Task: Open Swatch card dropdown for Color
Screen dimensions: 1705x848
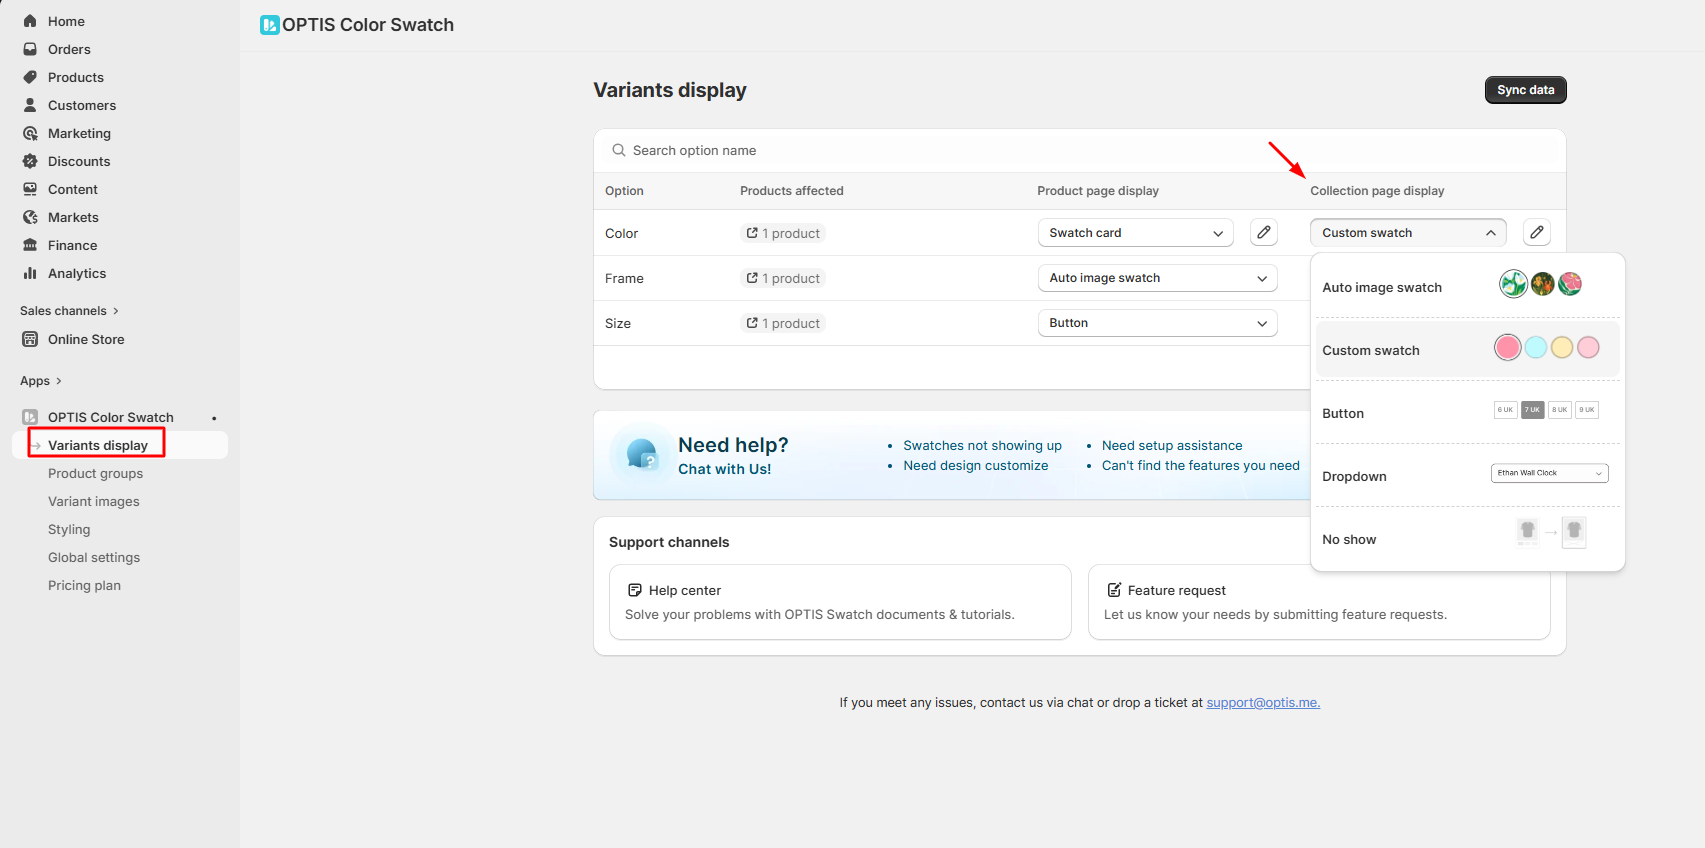Action: click(1135, 232)
